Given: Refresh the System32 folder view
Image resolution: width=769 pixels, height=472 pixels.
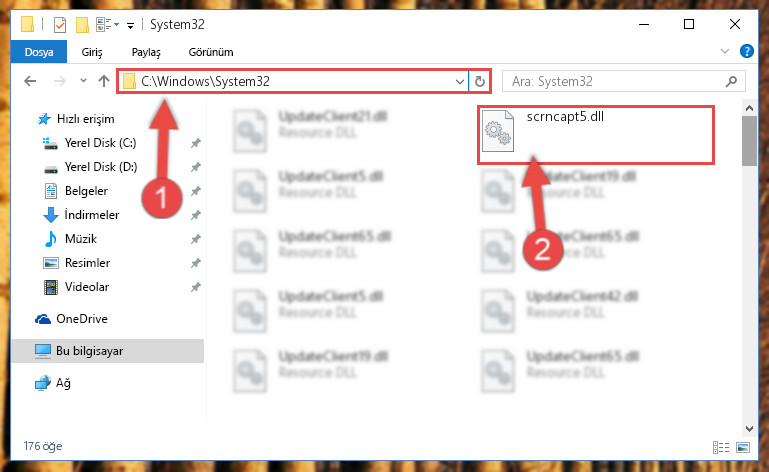Looking at the screenshot, I should click(x=480, y=81).
